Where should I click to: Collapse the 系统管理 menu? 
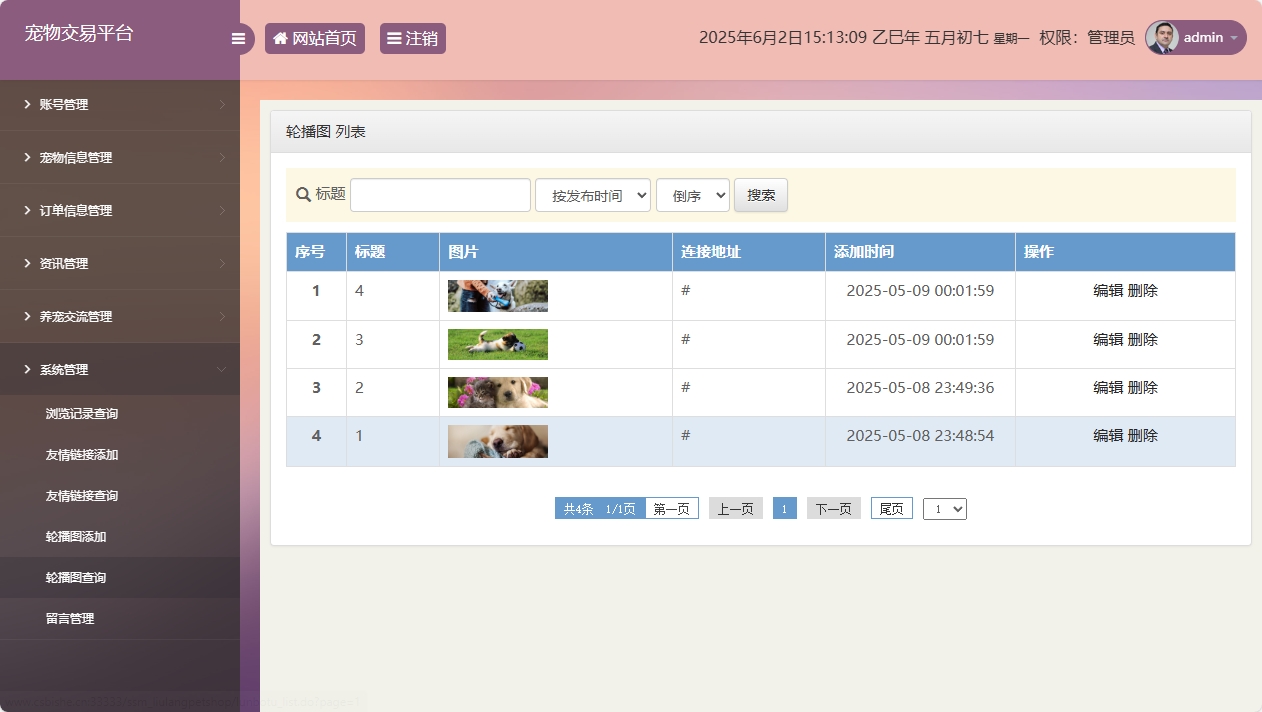[120, 370]
